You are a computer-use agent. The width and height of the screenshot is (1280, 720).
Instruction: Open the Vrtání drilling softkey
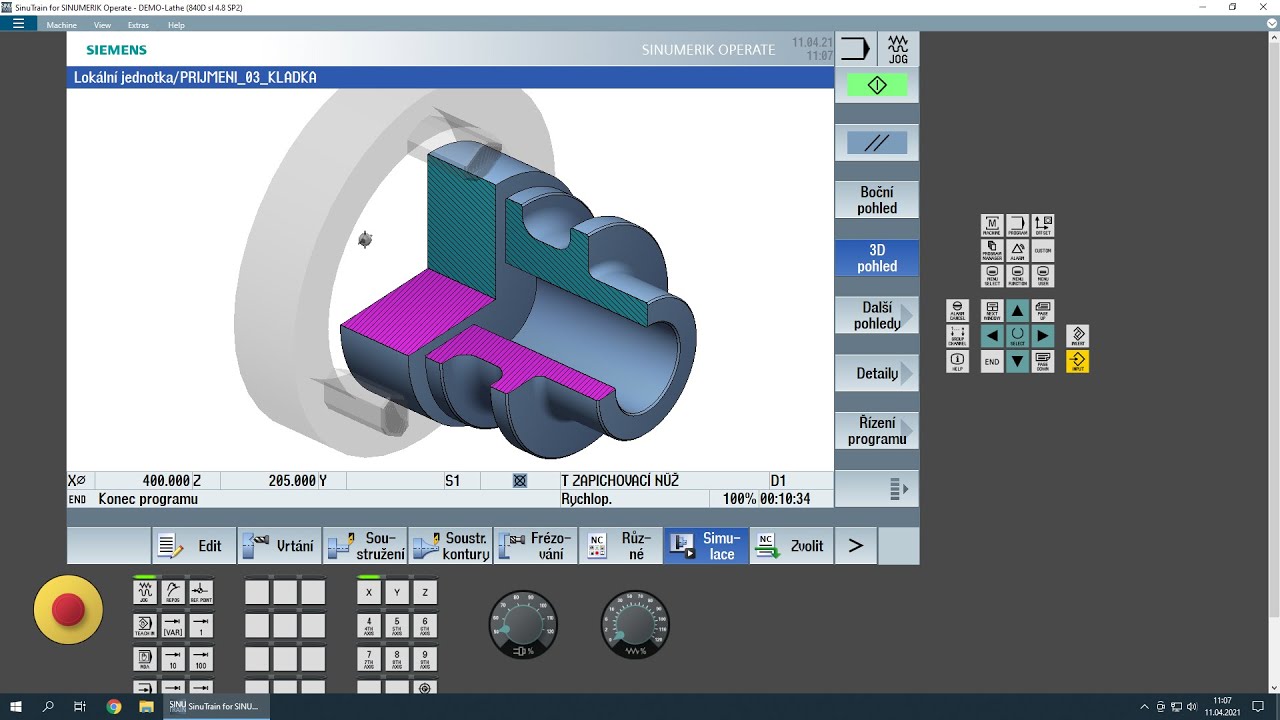tap(279, 546)
